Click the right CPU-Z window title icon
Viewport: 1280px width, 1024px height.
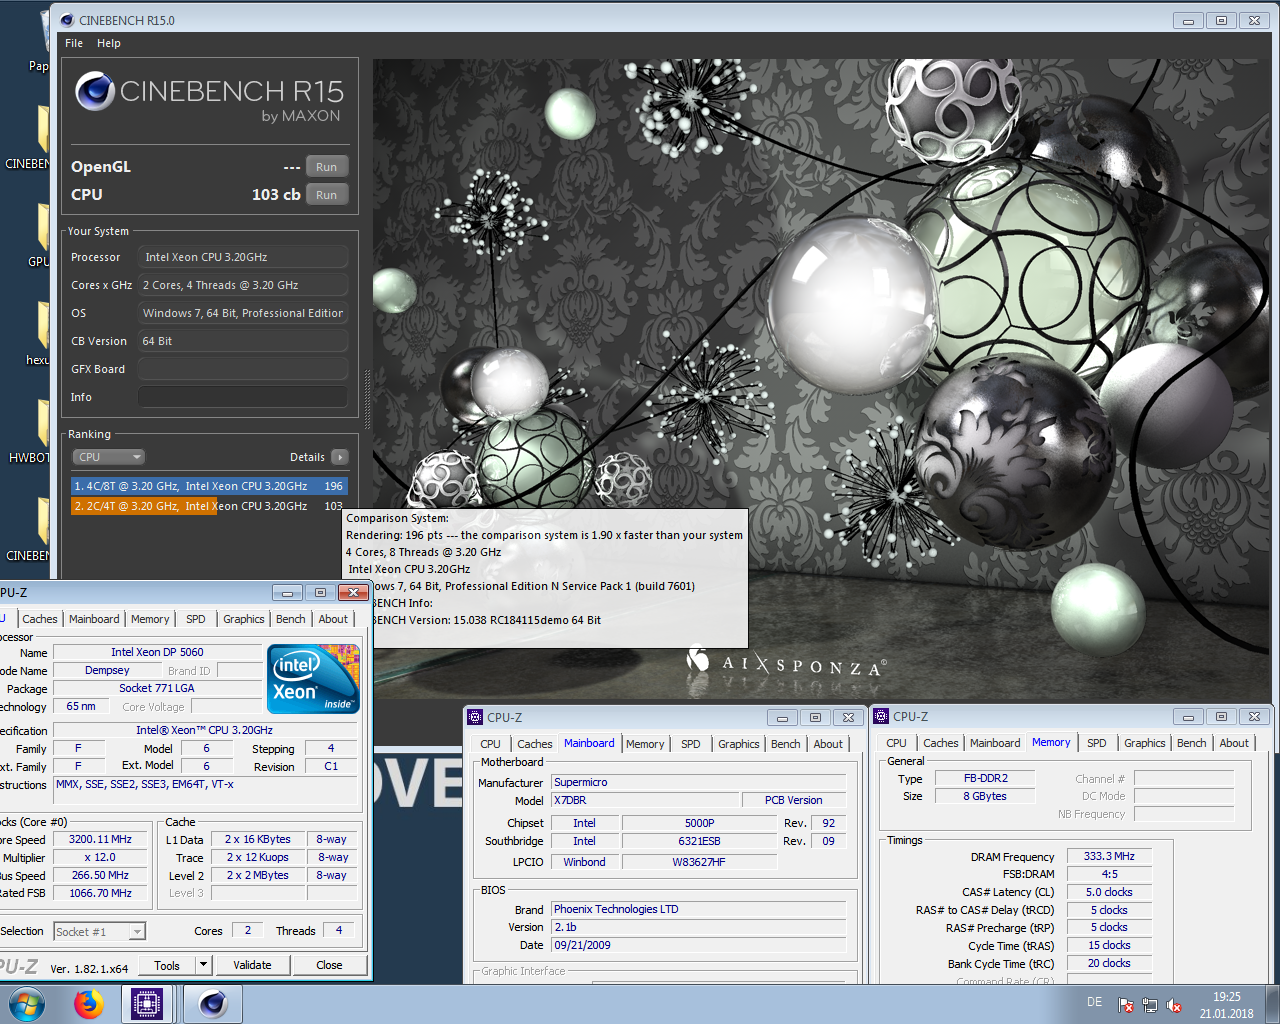[882, 716]
